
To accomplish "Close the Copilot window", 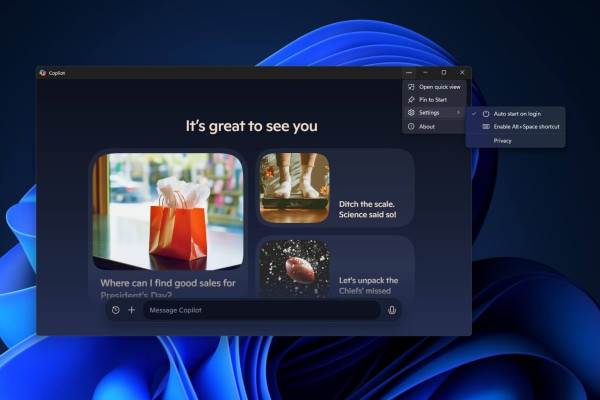I will pyautogui.click(x=462, y=72).
